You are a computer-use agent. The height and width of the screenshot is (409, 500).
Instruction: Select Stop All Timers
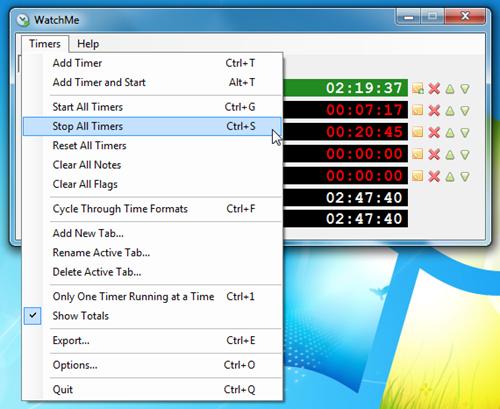pos(153,126)
